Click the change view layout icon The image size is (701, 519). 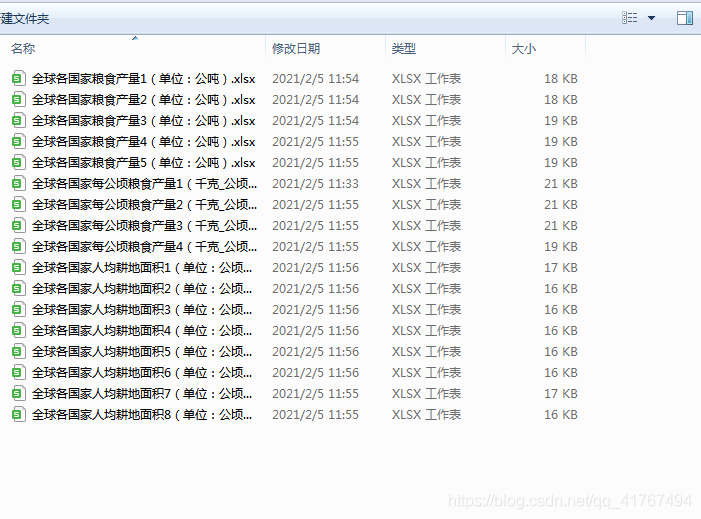629,18
